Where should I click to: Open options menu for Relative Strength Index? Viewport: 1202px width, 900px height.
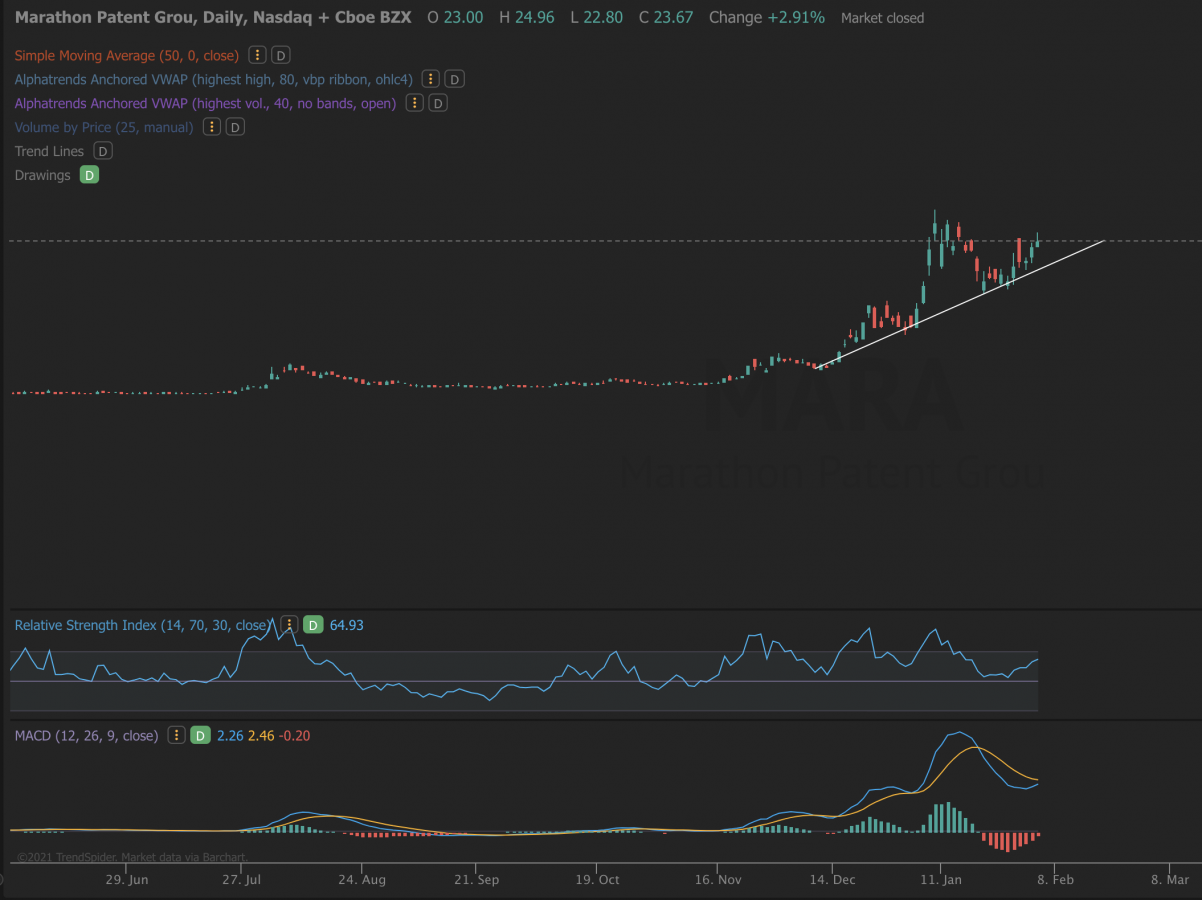[x=289, y=625]
